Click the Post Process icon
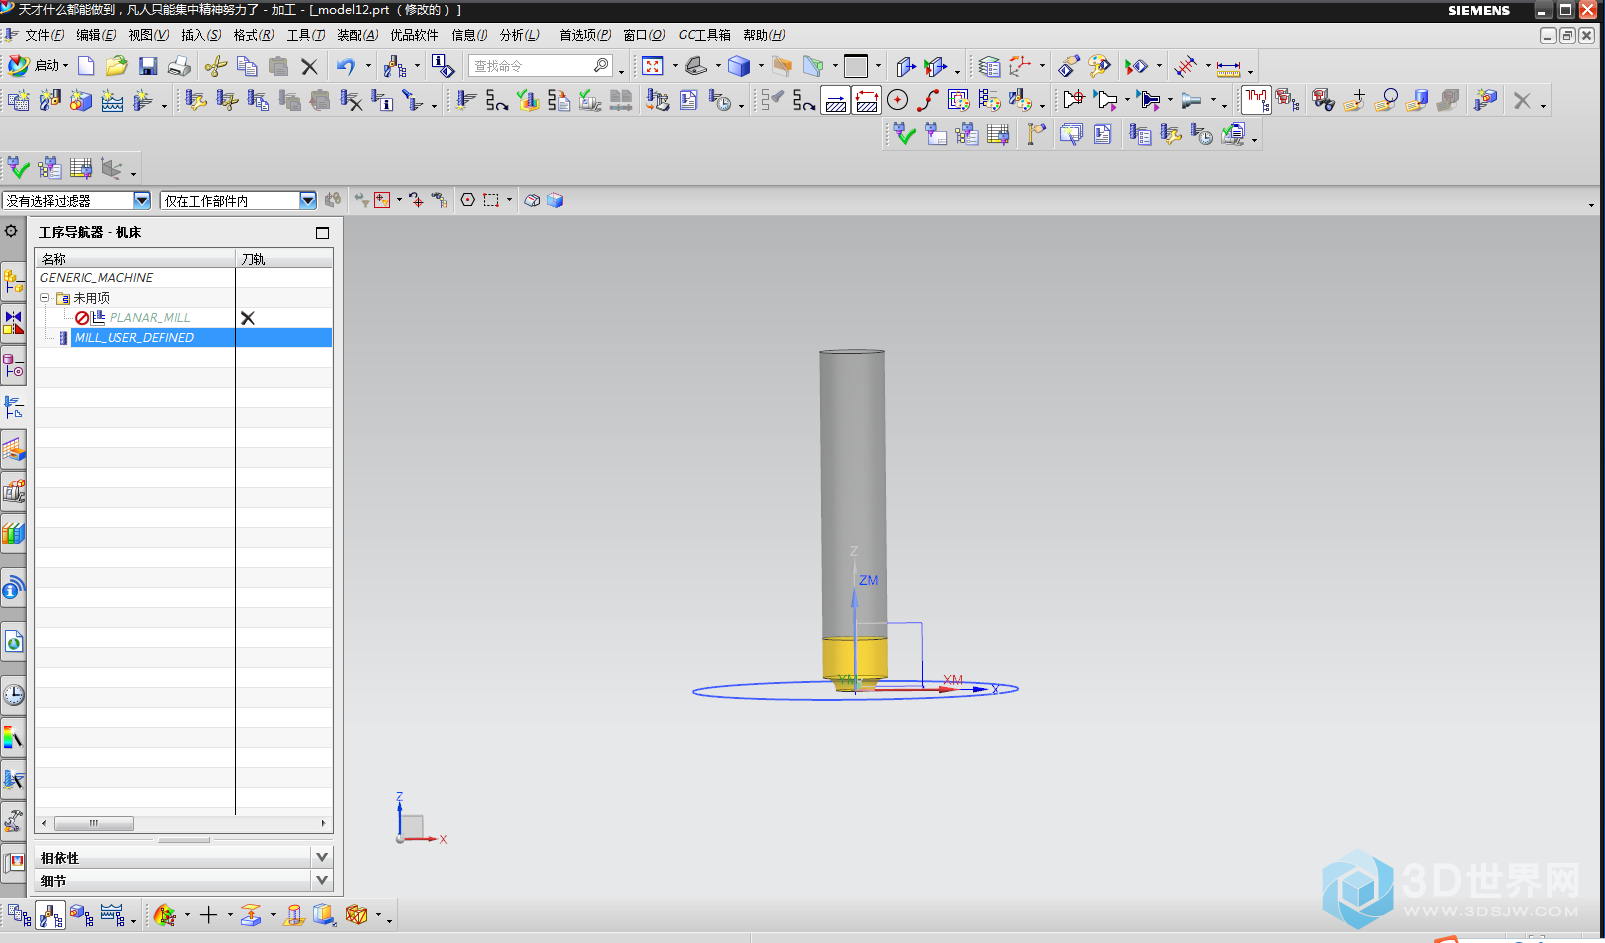The image size is (1605, 943). click(x=657, y=100)
